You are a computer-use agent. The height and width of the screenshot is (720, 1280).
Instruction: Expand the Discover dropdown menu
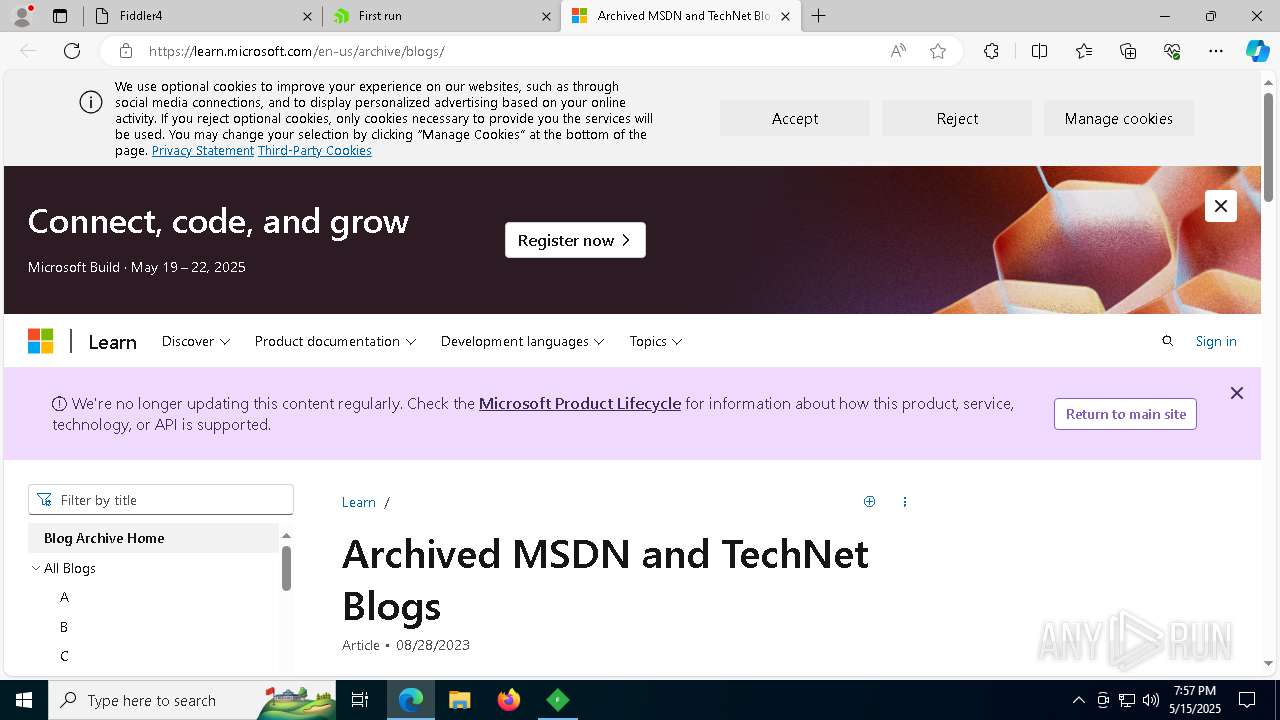[x=196, y=341]
